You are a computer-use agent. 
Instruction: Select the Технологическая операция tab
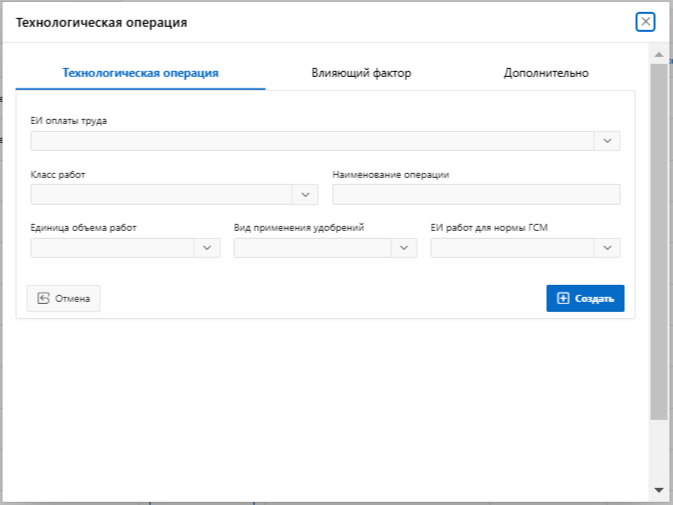[140, 73]
